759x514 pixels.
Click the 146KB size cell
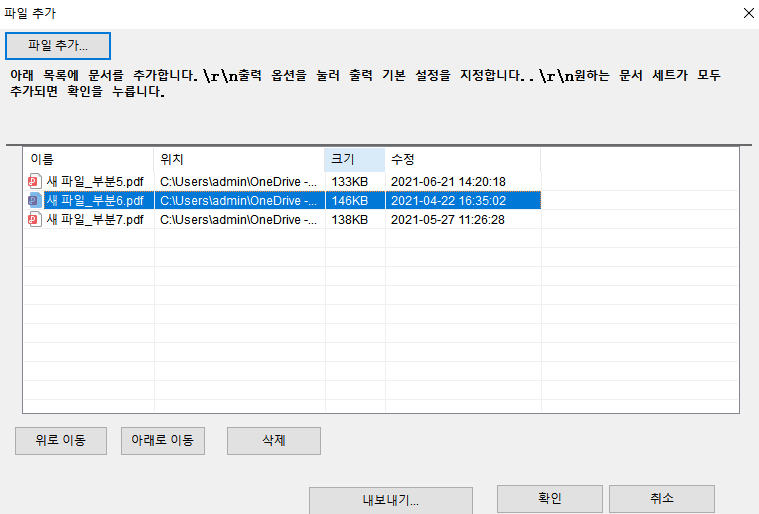[349, 200]
